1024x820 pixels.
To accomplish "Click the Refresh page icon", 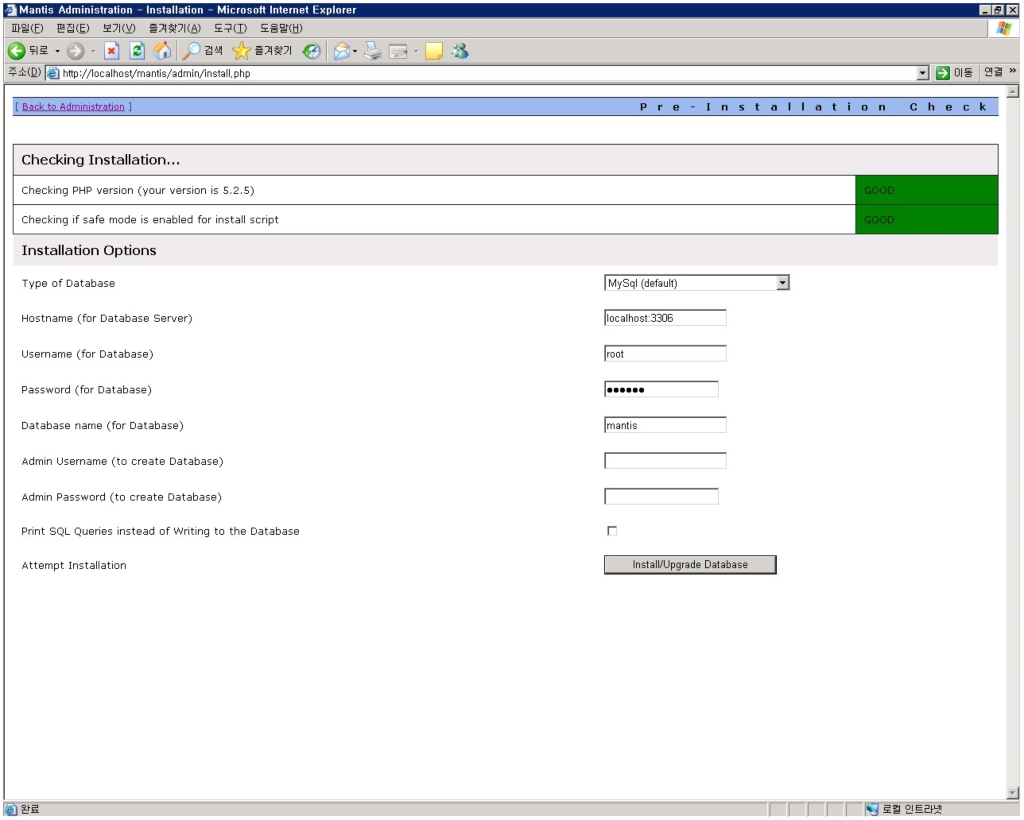I will (x=137, y=51).
